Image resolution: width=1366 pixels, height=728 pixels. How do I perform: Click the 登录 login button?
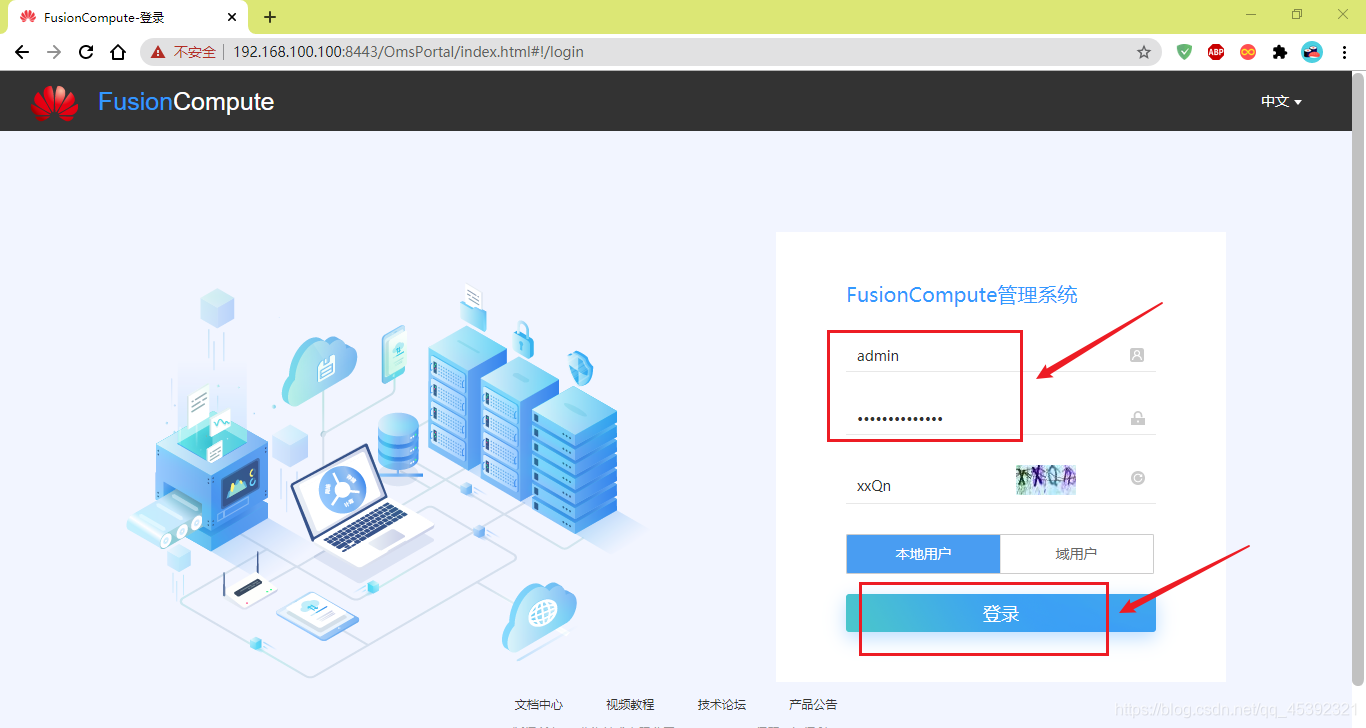[1001, 614]
